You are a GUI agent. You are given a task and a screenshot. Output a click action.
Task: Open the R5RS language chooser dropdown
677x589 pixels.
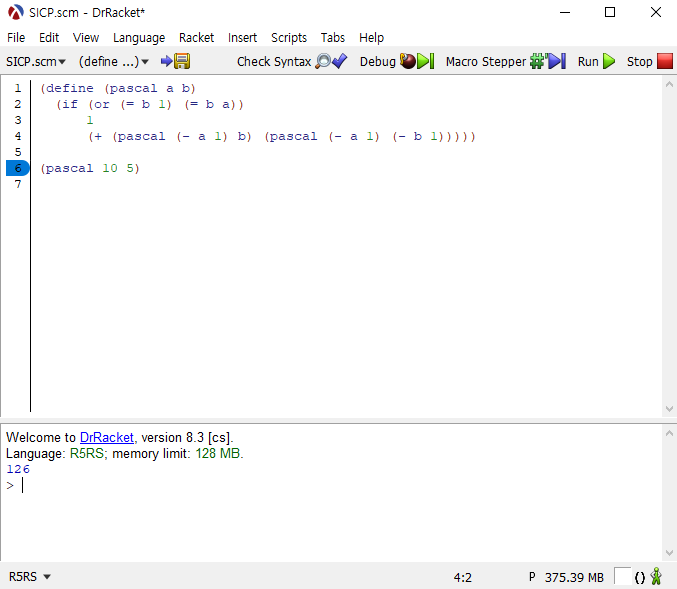coord(30,577)
